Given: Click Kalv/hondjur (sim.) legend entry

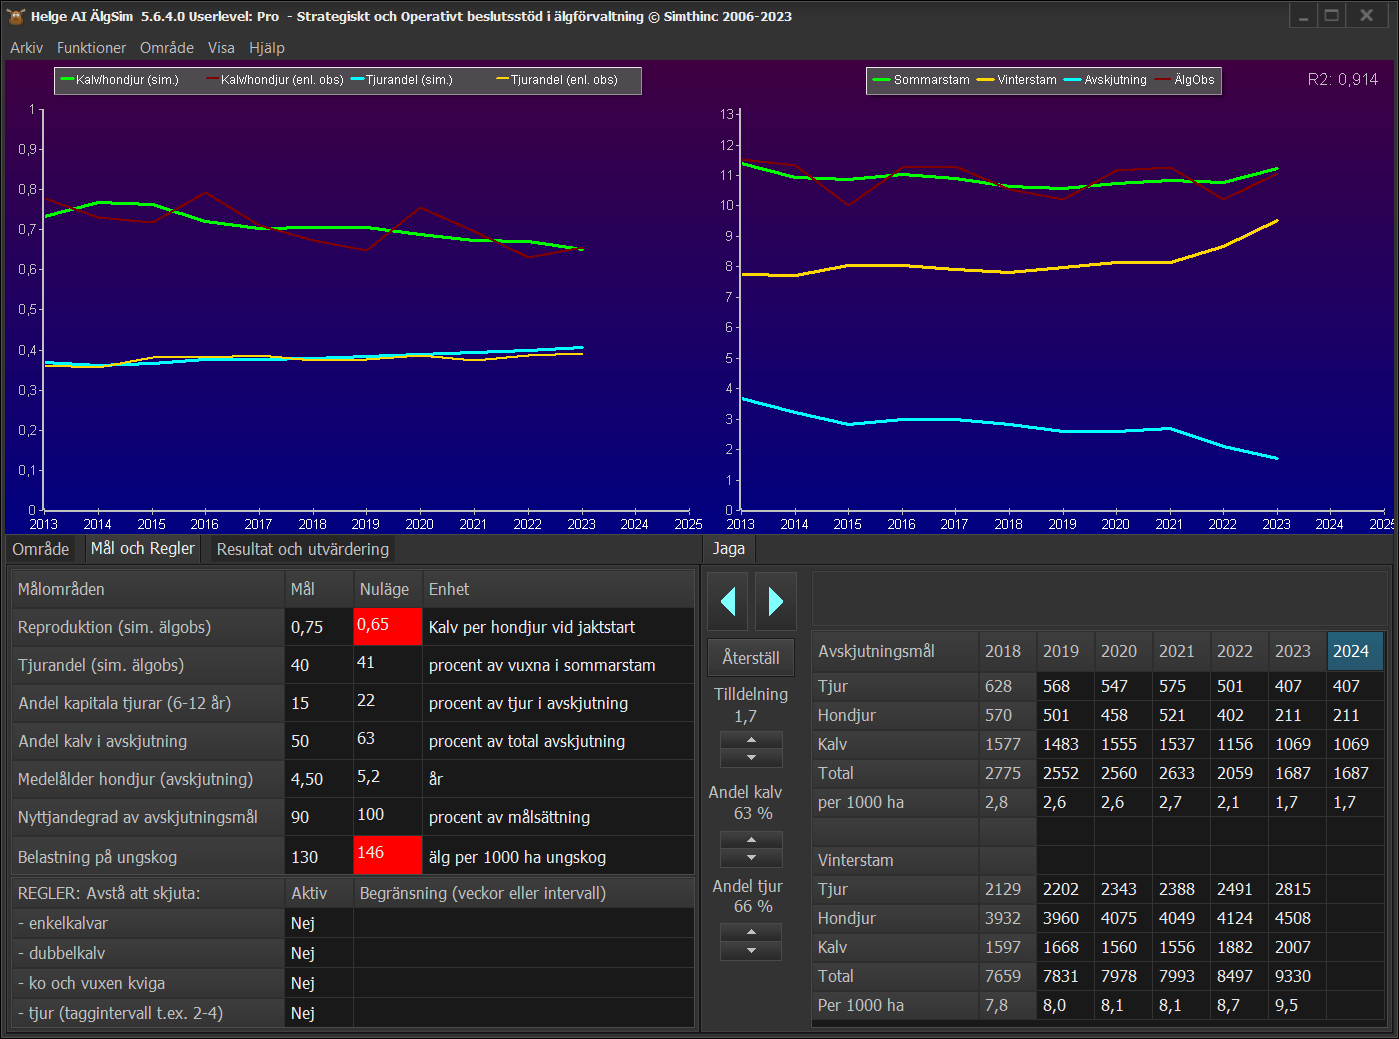Looking at the screenshot, I should [x=120, y=80].
